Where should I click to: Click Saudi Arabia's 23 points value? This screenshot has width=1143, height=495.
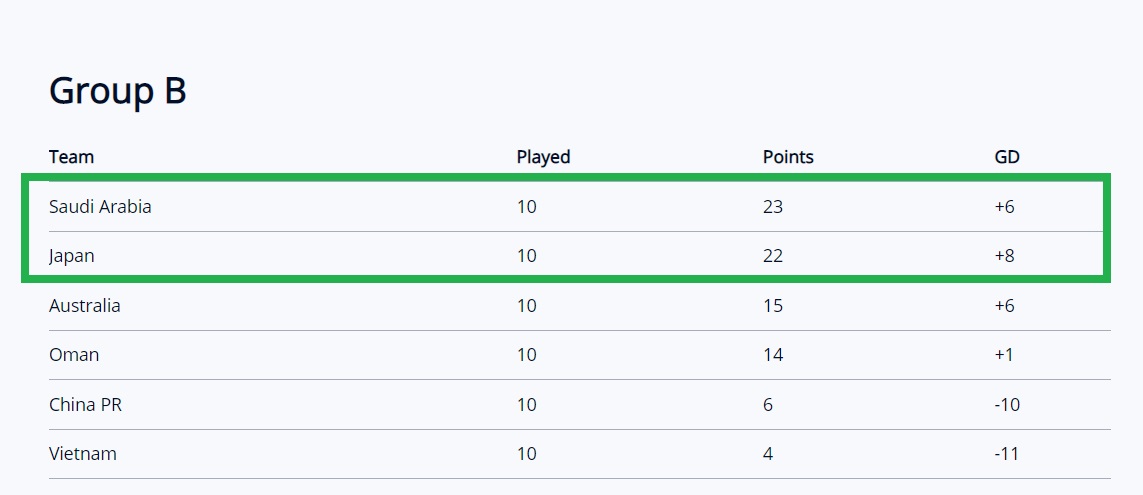pyautogui.click(x=773, y=206)
